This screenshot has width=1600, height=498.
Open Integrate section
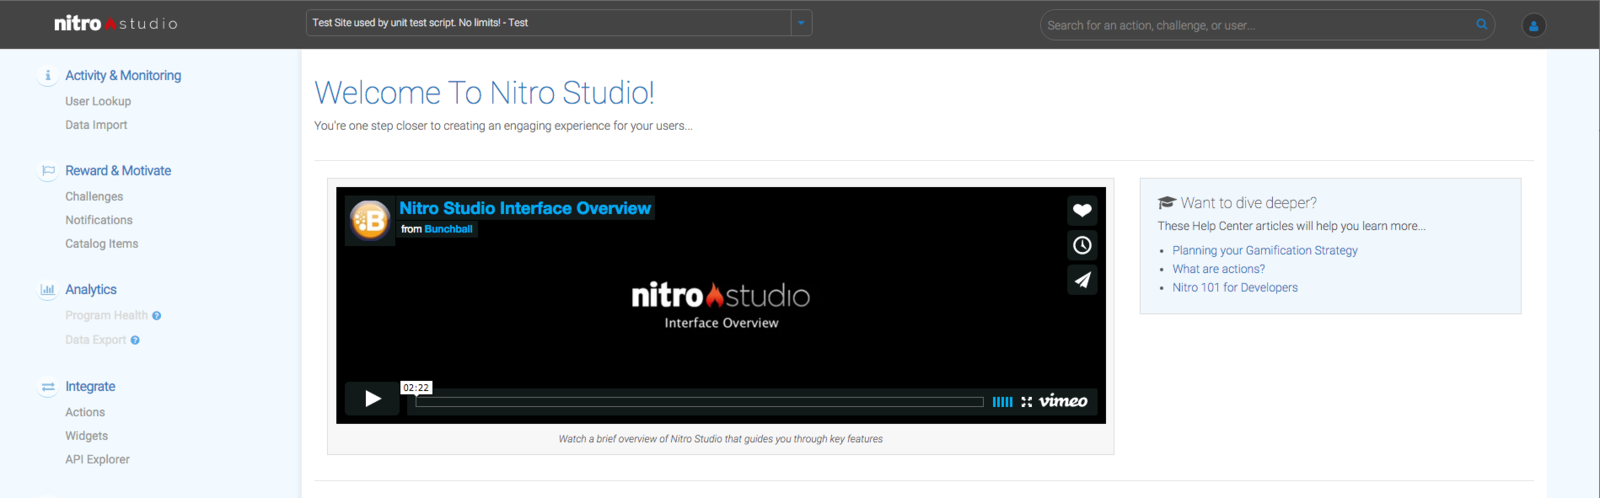click(x=90, y=387)
